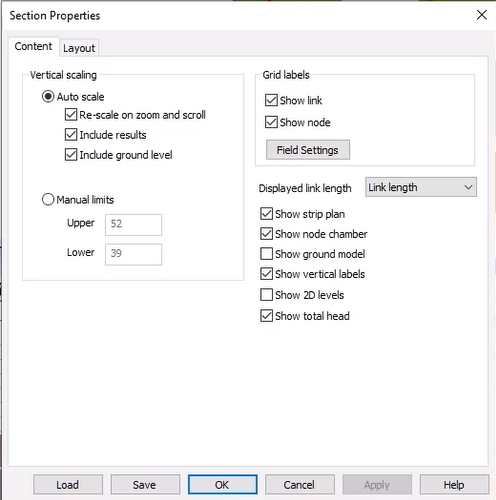Switch to the Layout tab
Viewport: 496px width, 500px height.
coord(79,48)
